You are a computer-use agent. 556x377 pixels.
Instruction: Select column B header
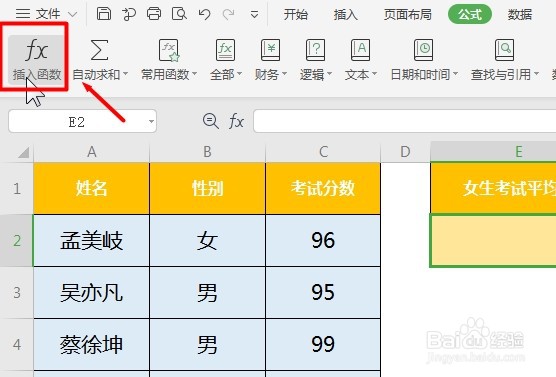[x=207, y=152]
